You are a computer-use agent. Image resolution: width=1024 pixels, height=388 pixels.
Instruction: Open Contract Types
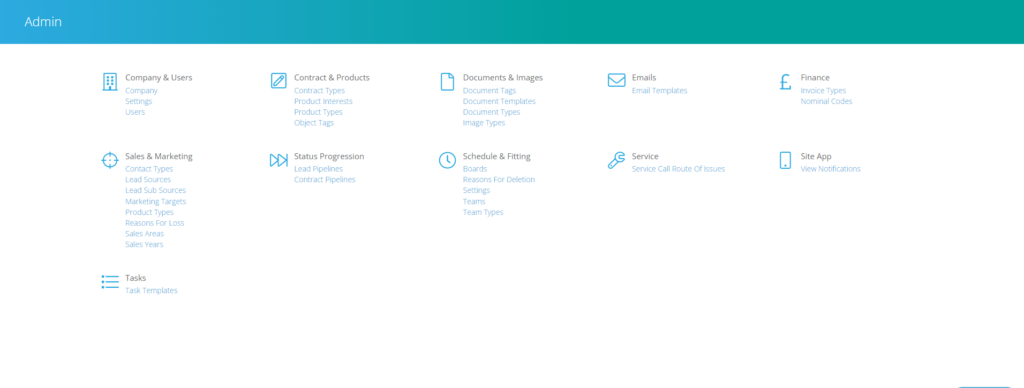pos(319,91)
